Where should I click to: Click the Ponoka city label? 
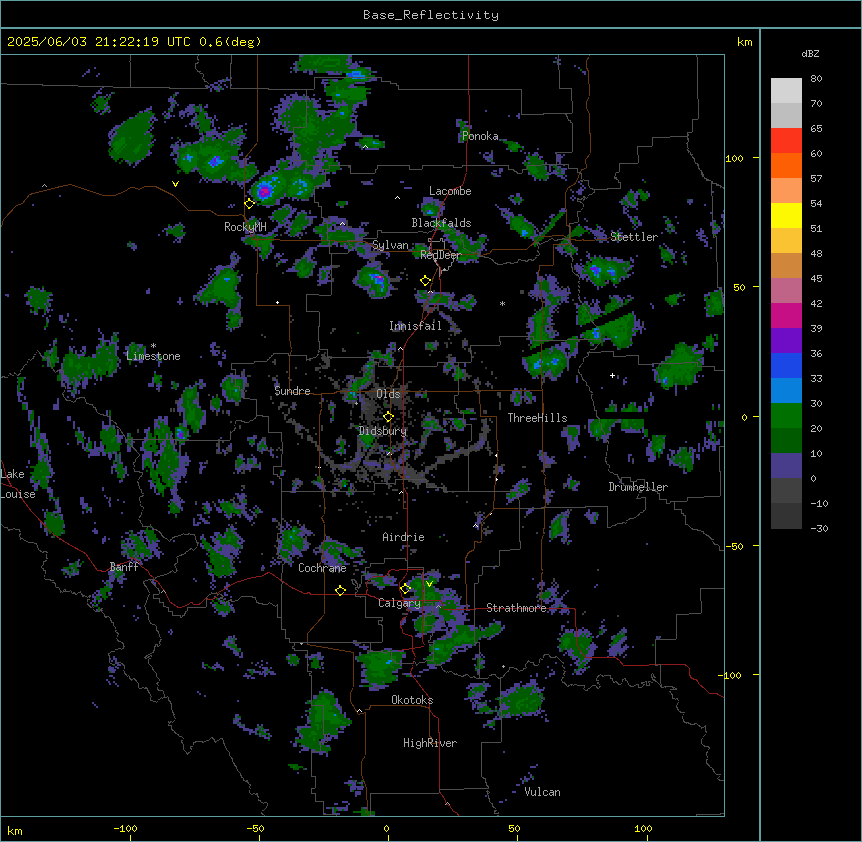480,136
